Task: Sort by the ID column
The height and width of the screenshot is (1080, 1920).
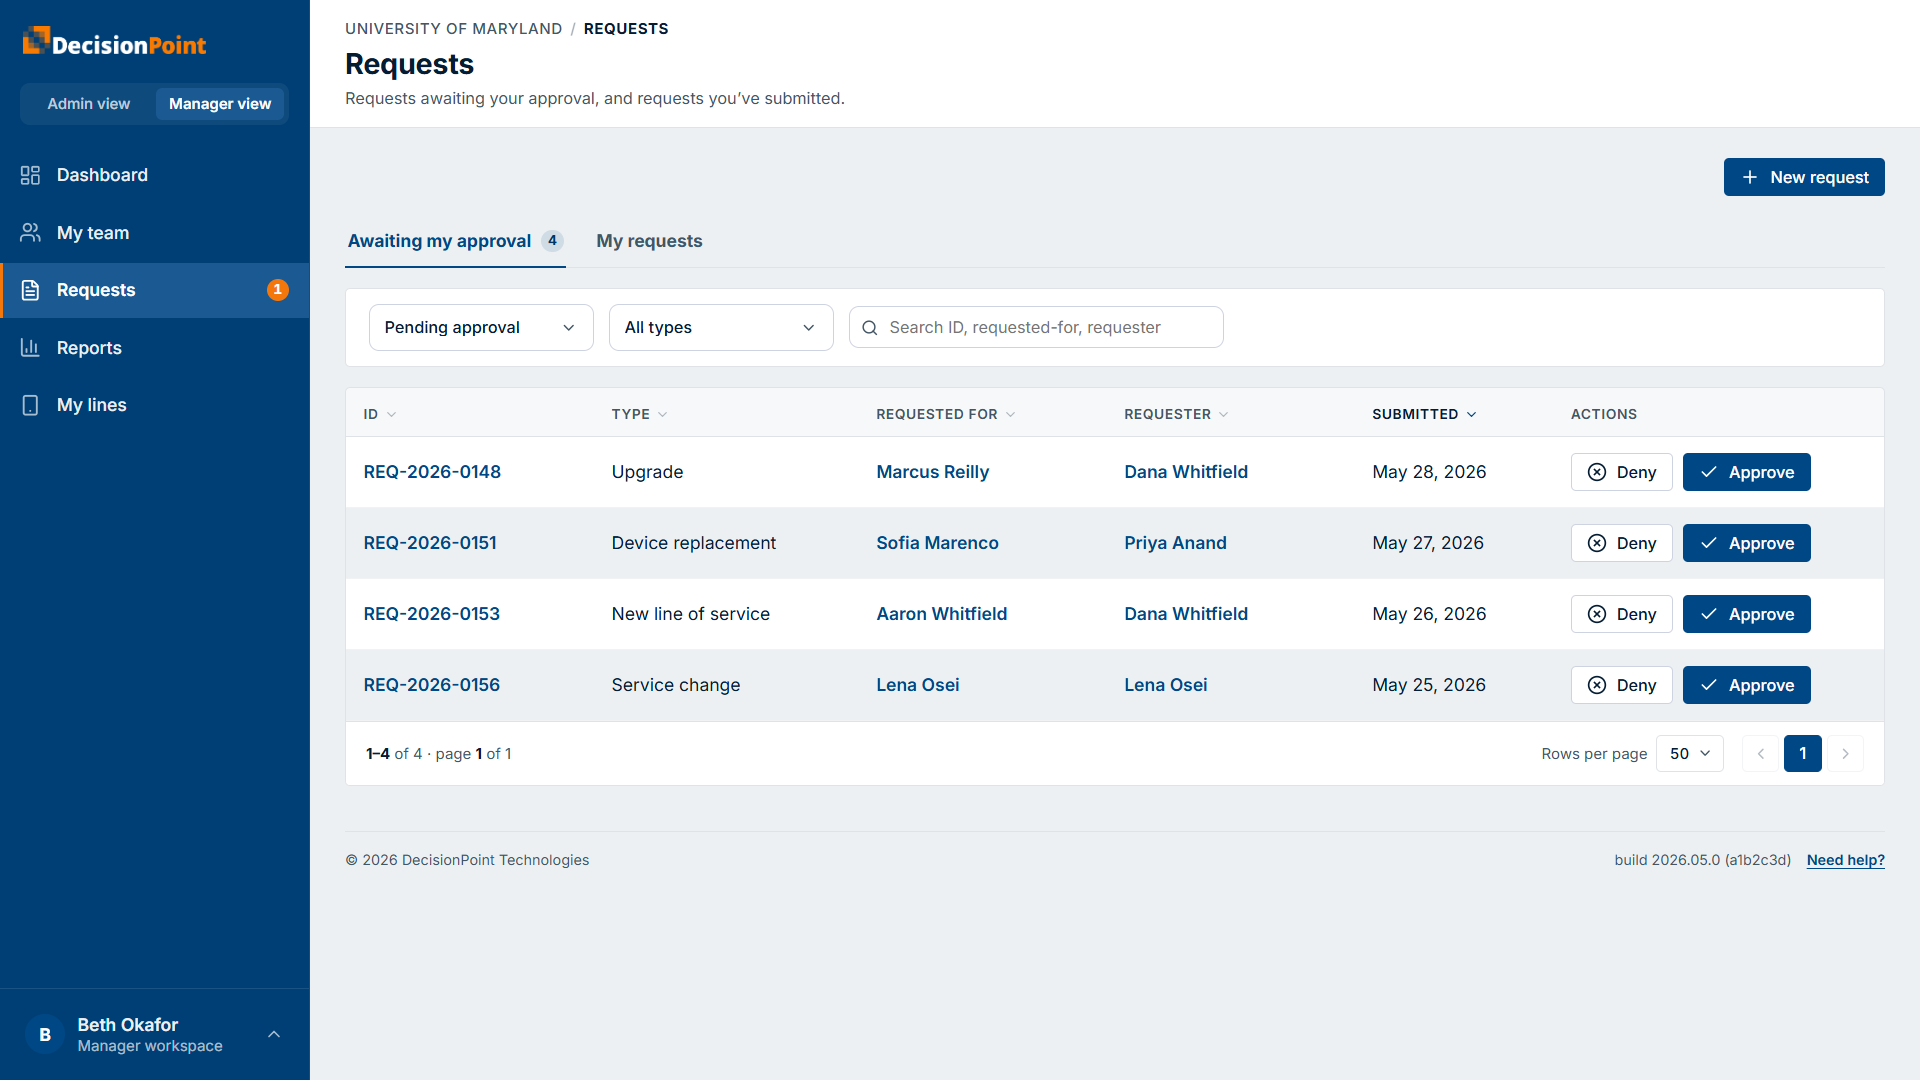Action: (x=380, y=414)
